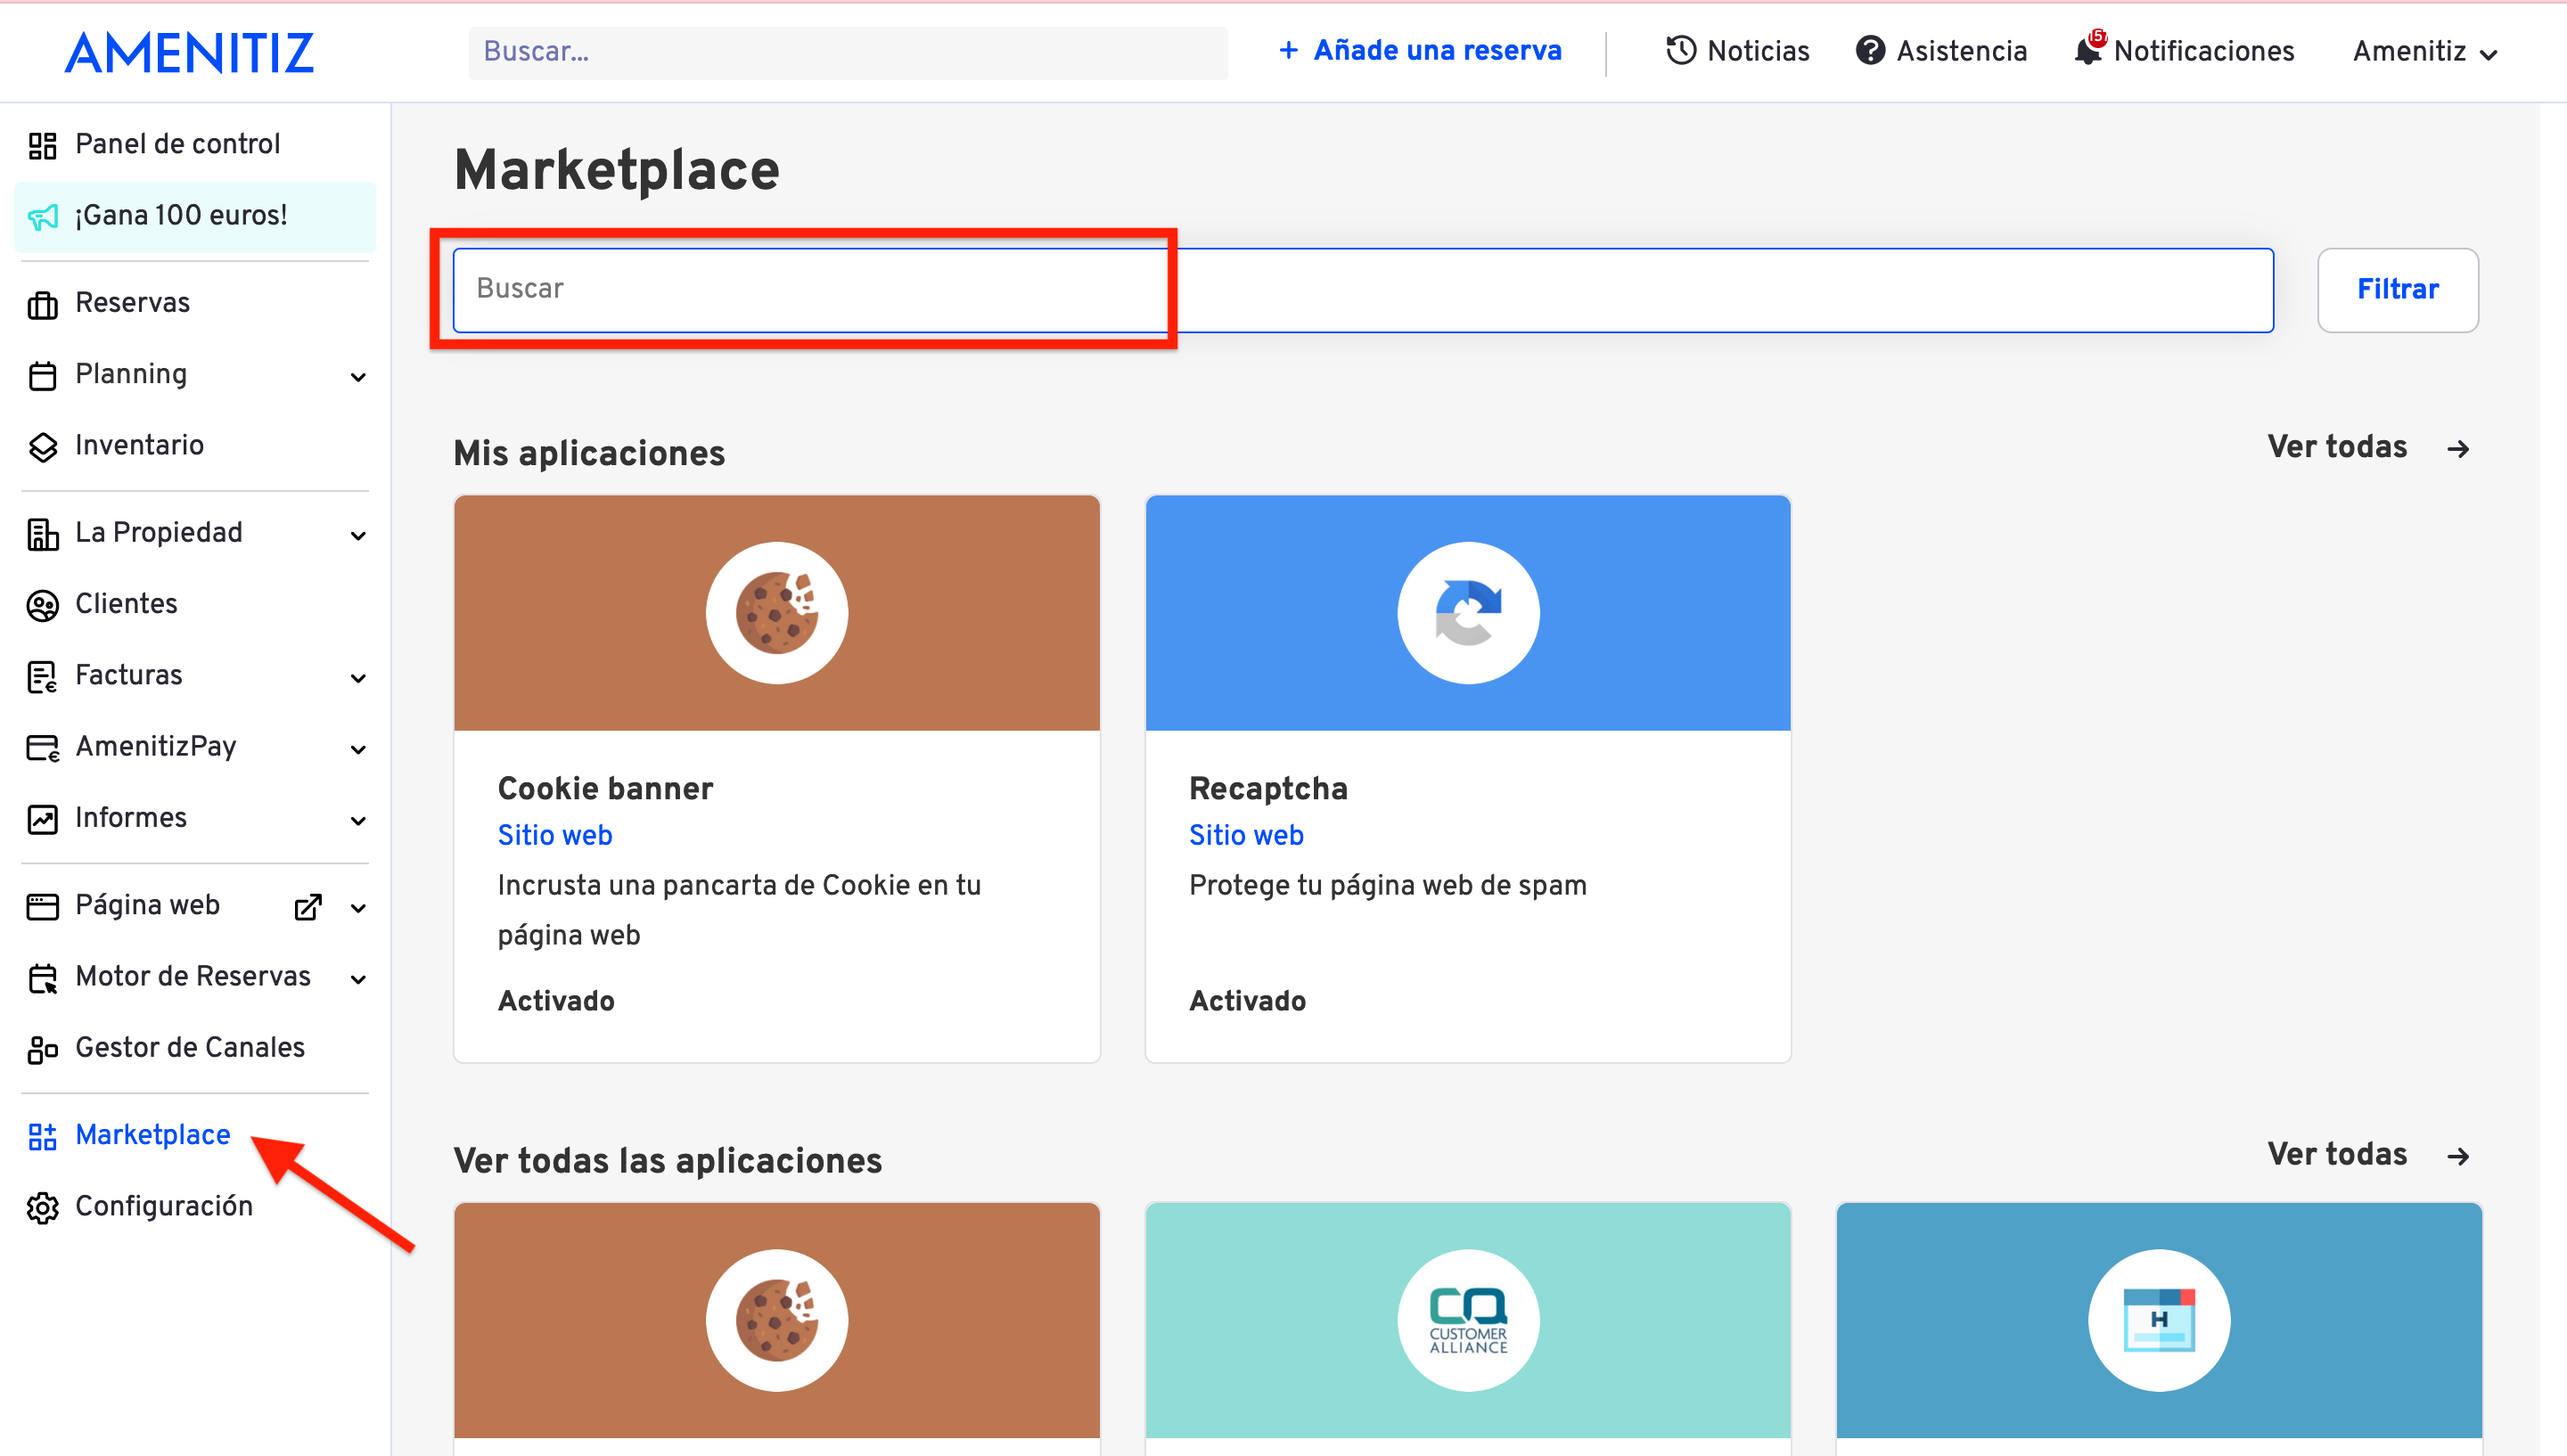This screenshot has width=2567, height=1456.
Task: Open Noticias from top bar
Action: point(1737,50)
